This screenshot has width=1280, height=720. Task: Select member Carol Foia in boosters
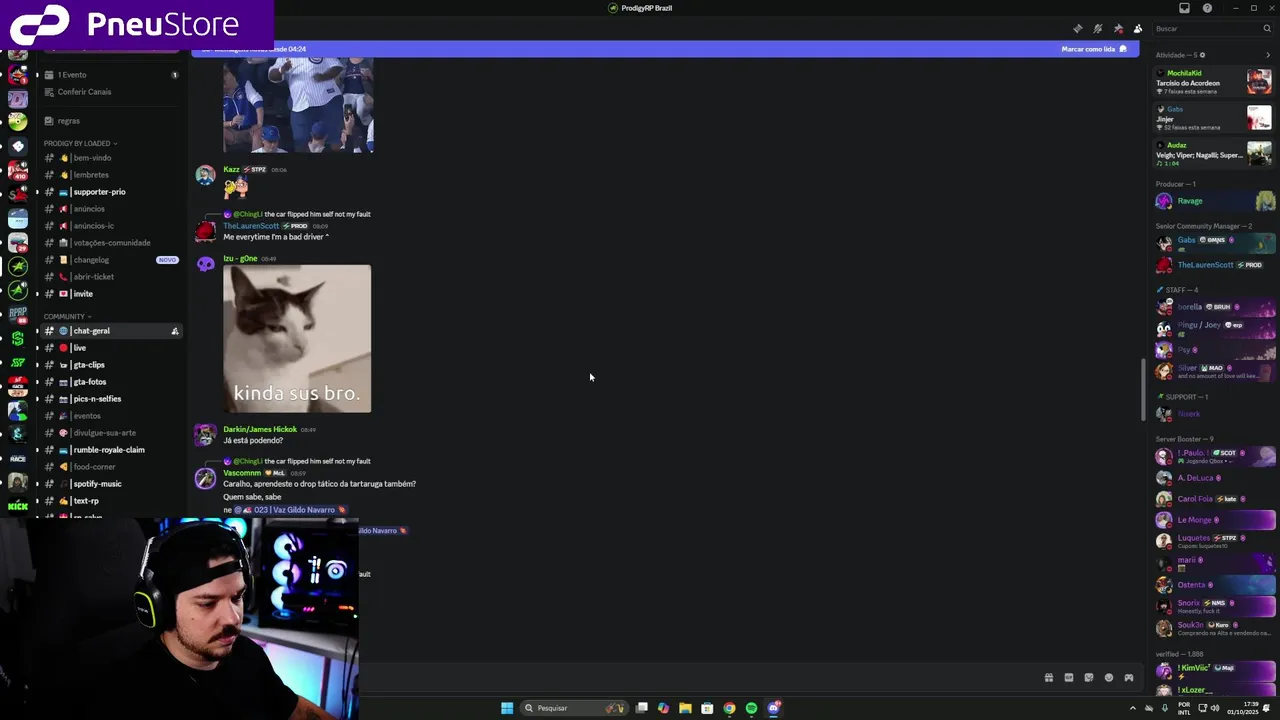1215,499
